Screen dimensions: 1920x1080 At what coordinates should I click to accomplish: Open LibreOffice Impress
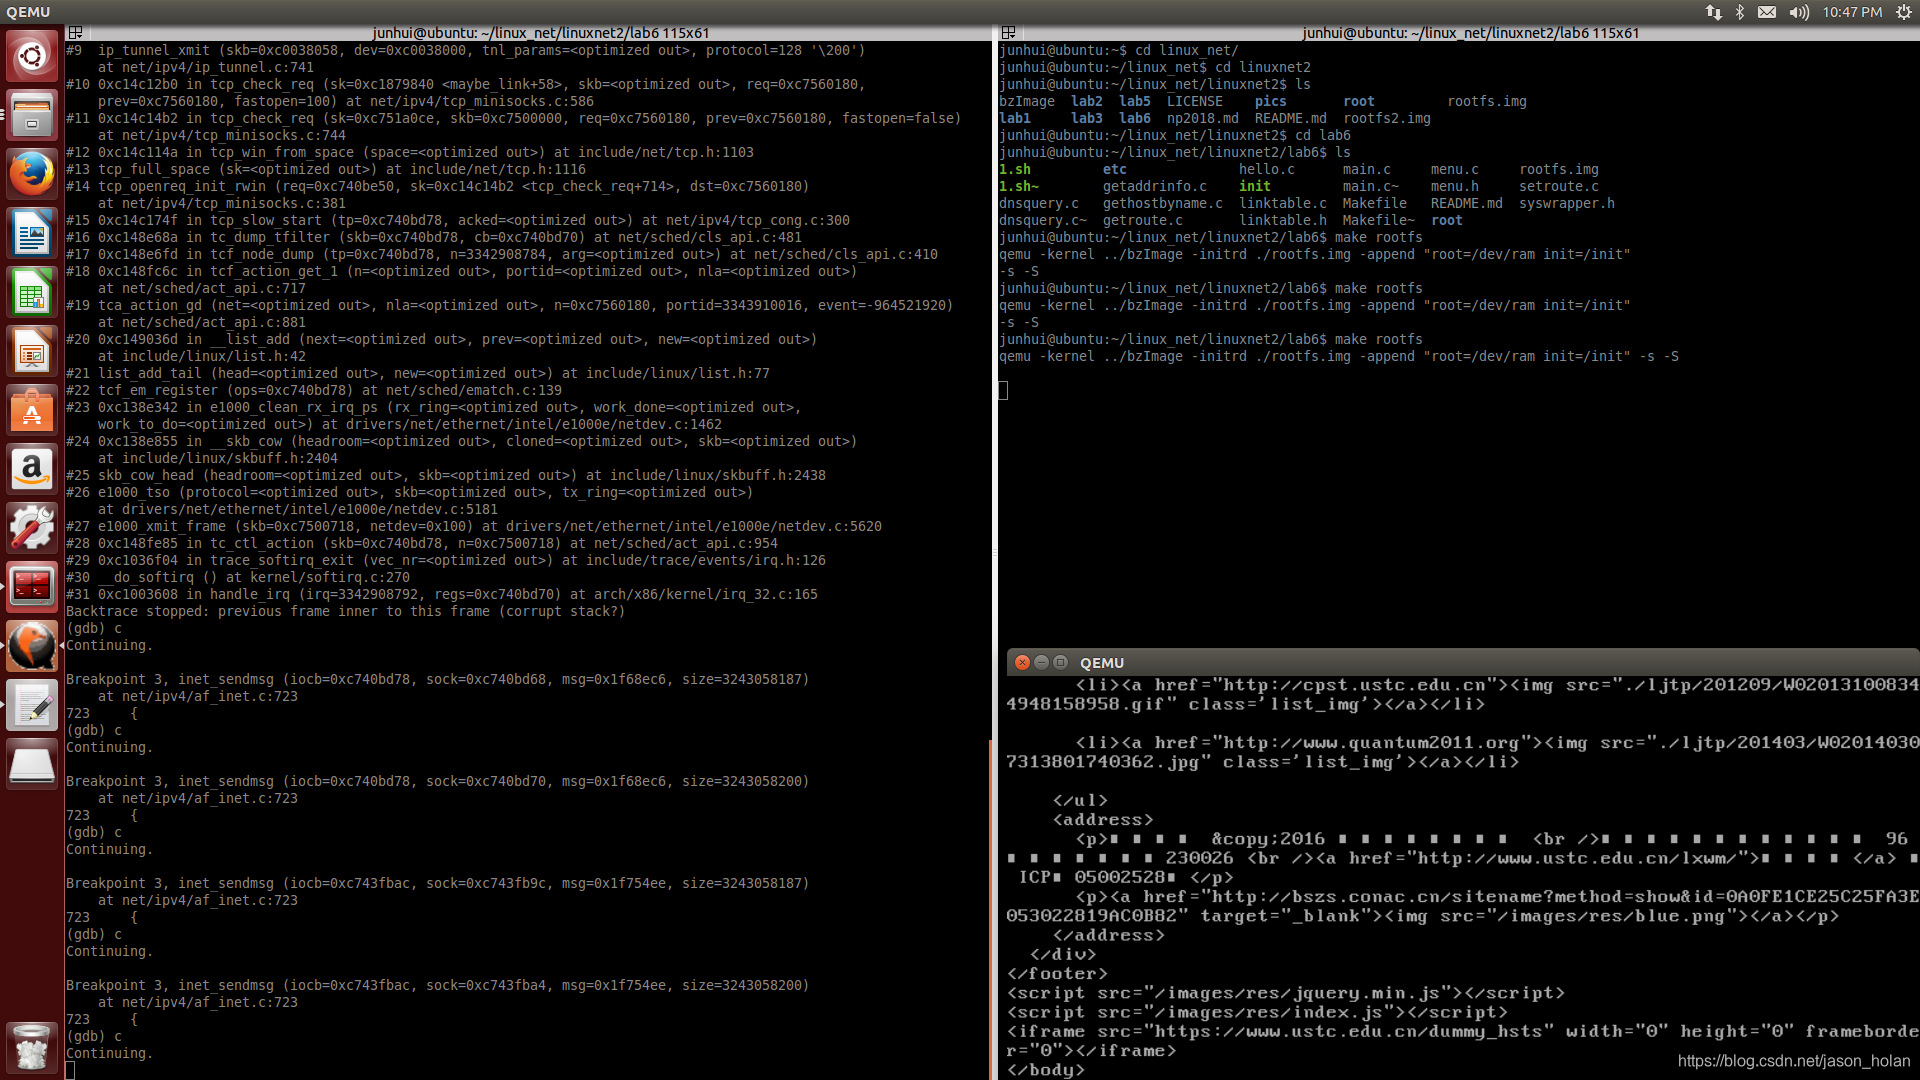[32, 351]
